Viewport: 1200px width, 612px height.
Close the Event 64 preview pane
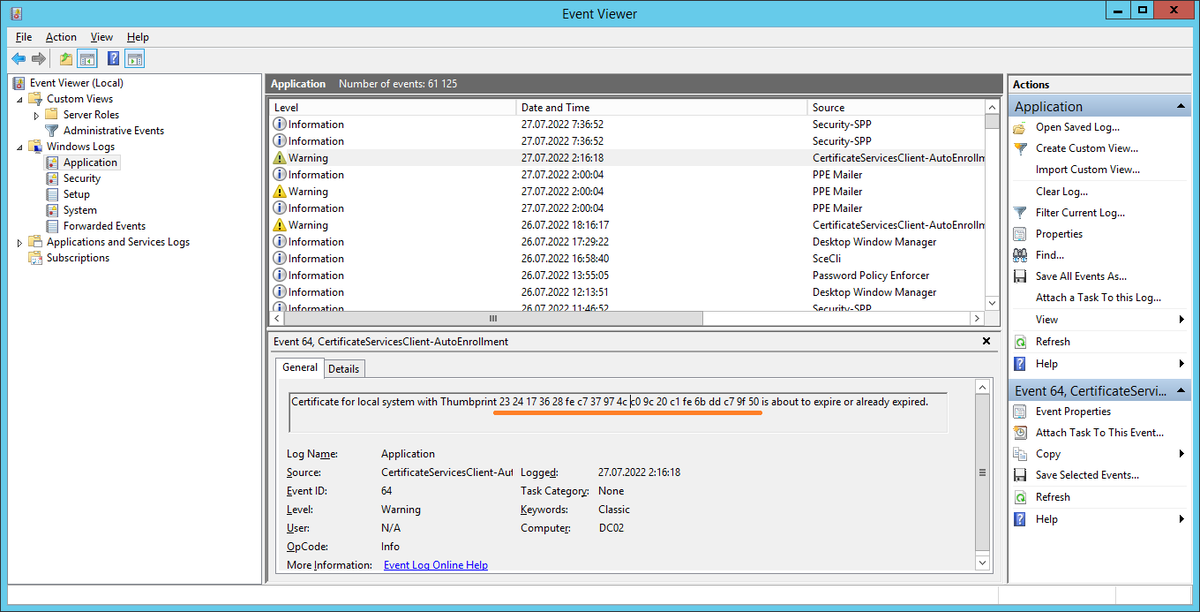point(987,341)
